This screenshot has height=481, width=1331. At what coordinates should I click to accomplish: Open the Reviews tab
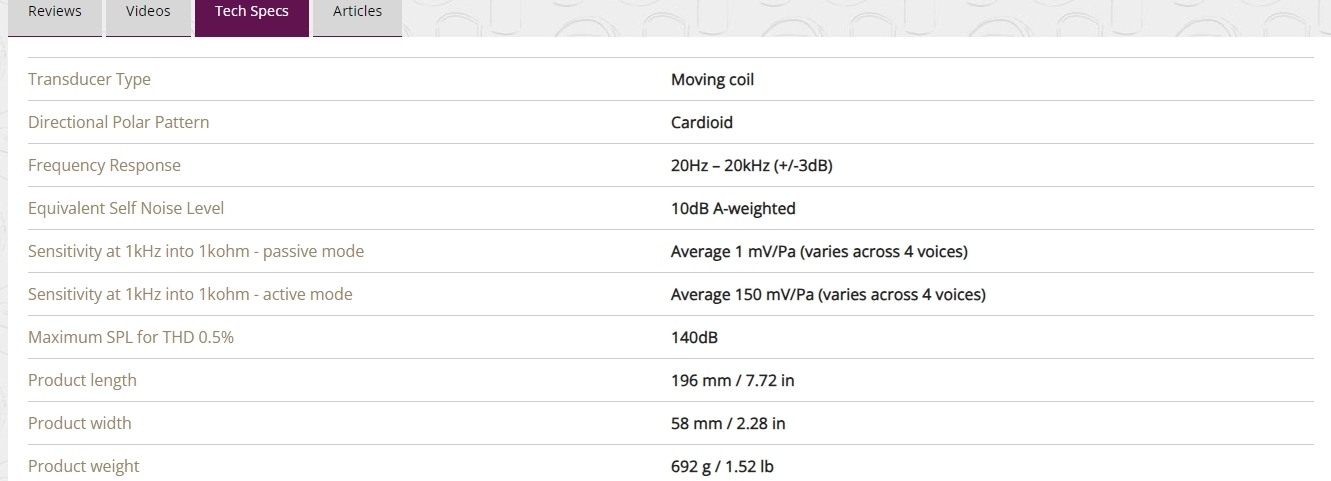[x=54, y=12]
